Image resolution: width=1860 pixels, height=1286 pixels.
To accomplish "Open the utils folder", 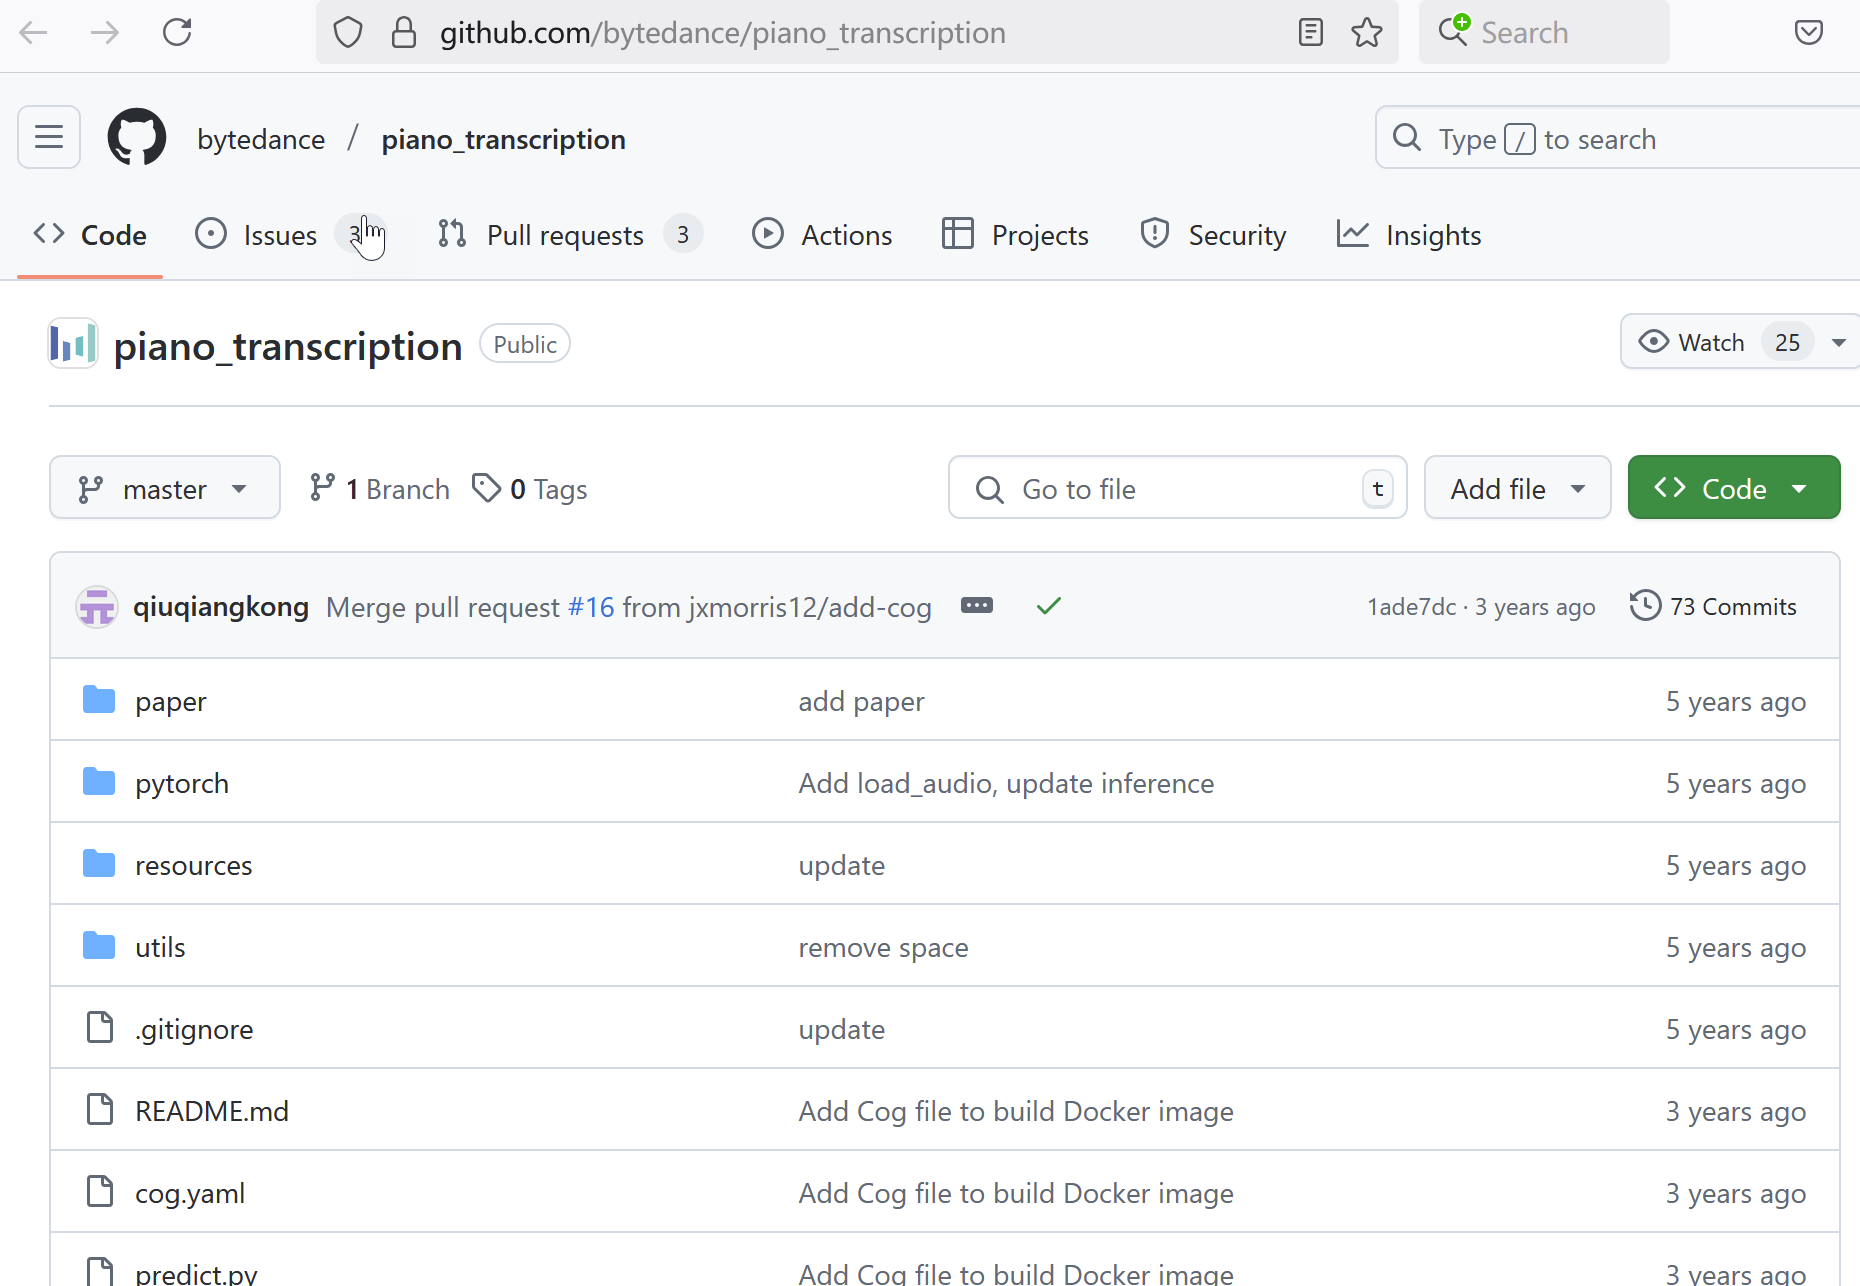I will pos(160,947).
